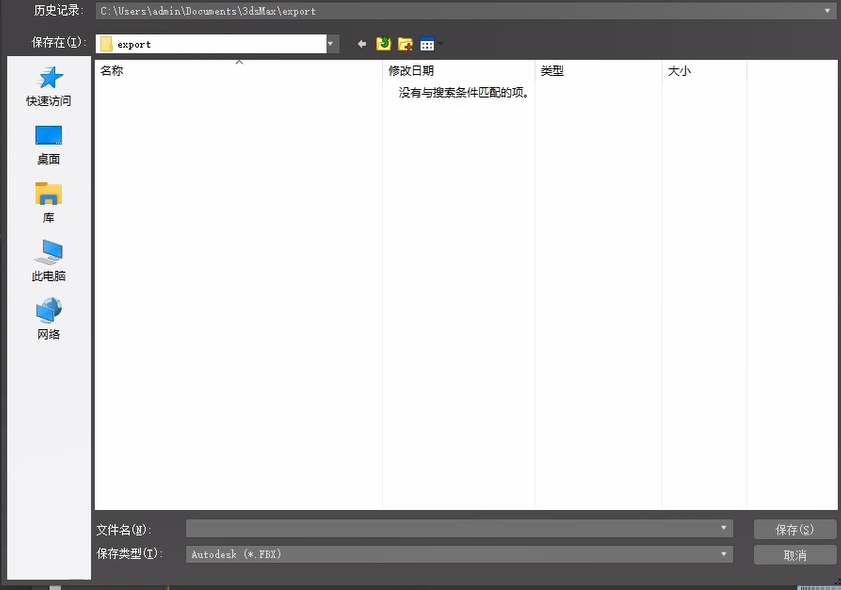The width and height of the screenshot is (841, 590).
Task: Create a new folder using toolbar icon
Action: click(405, 44)
